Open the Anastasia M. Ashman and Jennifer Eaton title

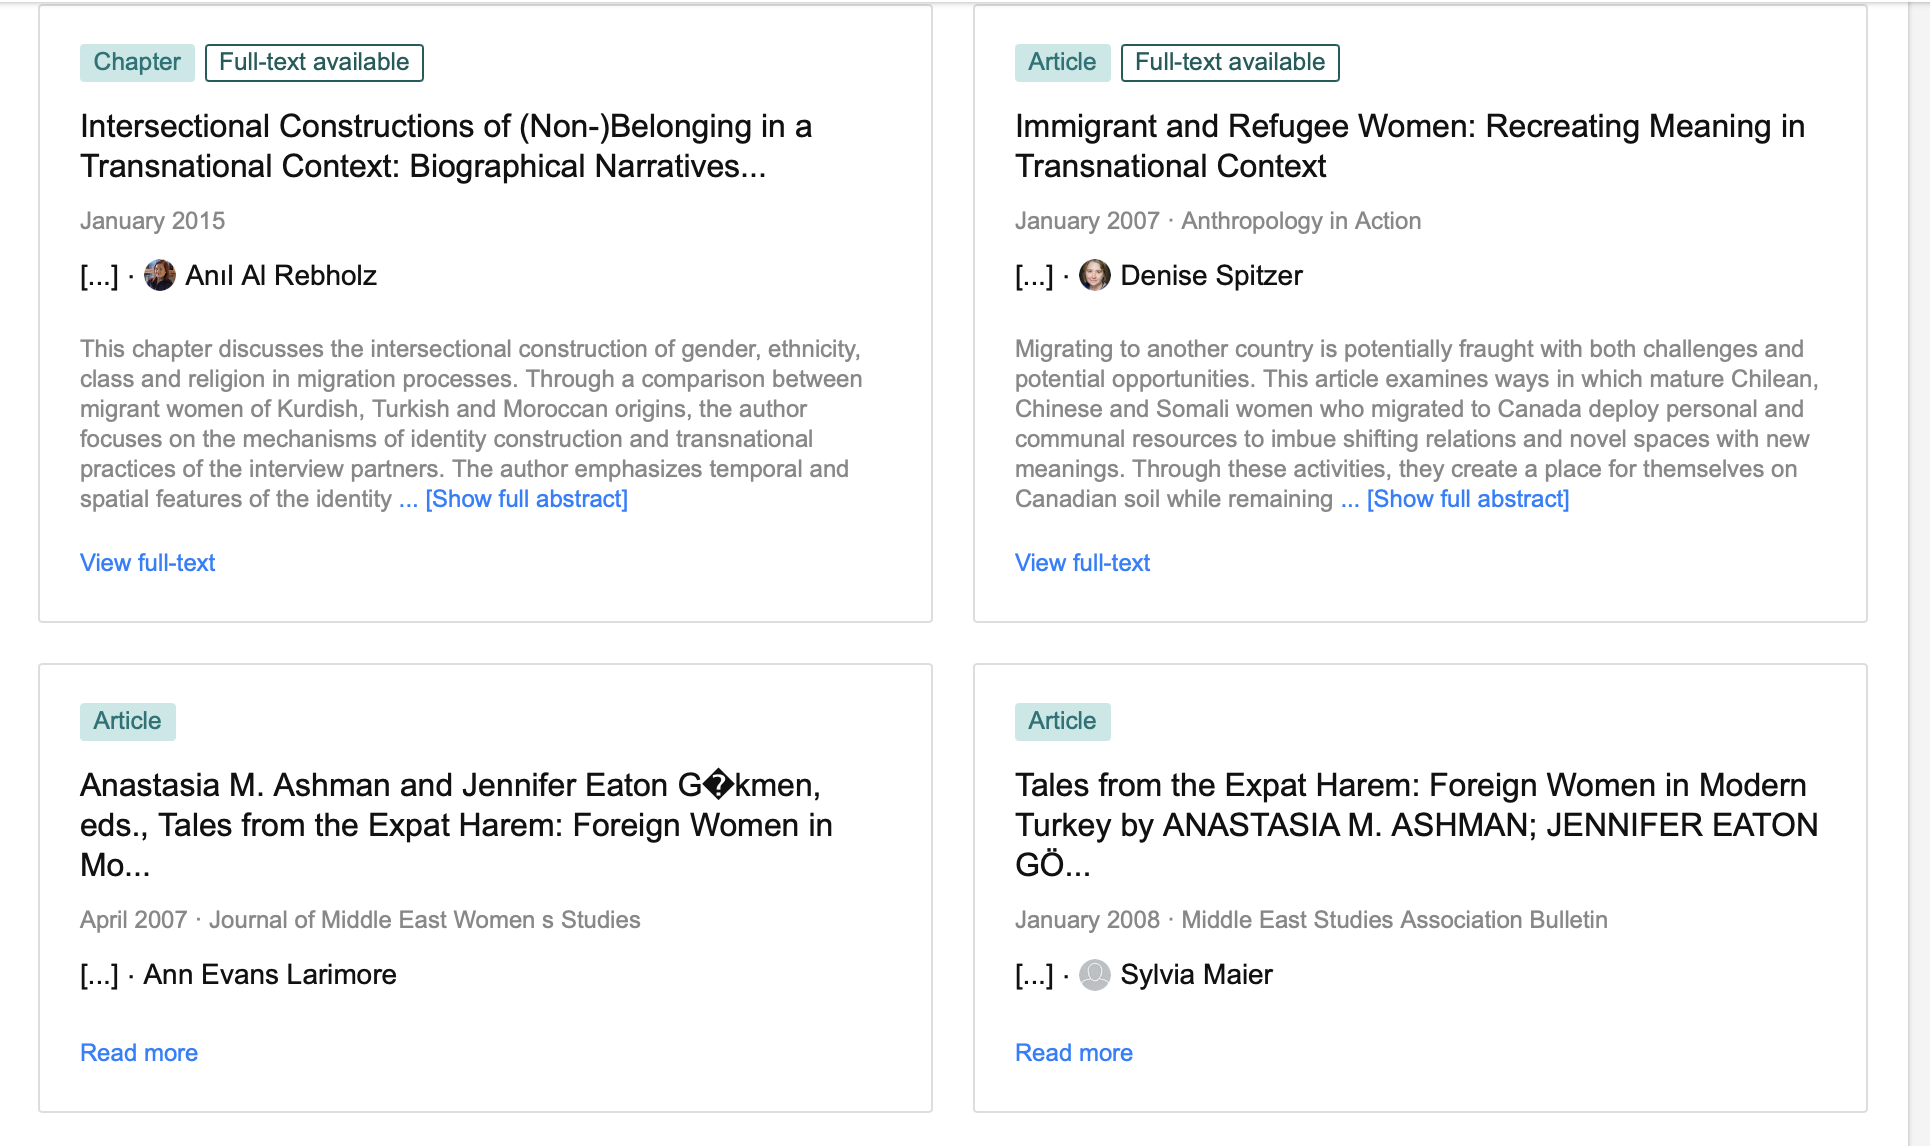click(456, 825)
